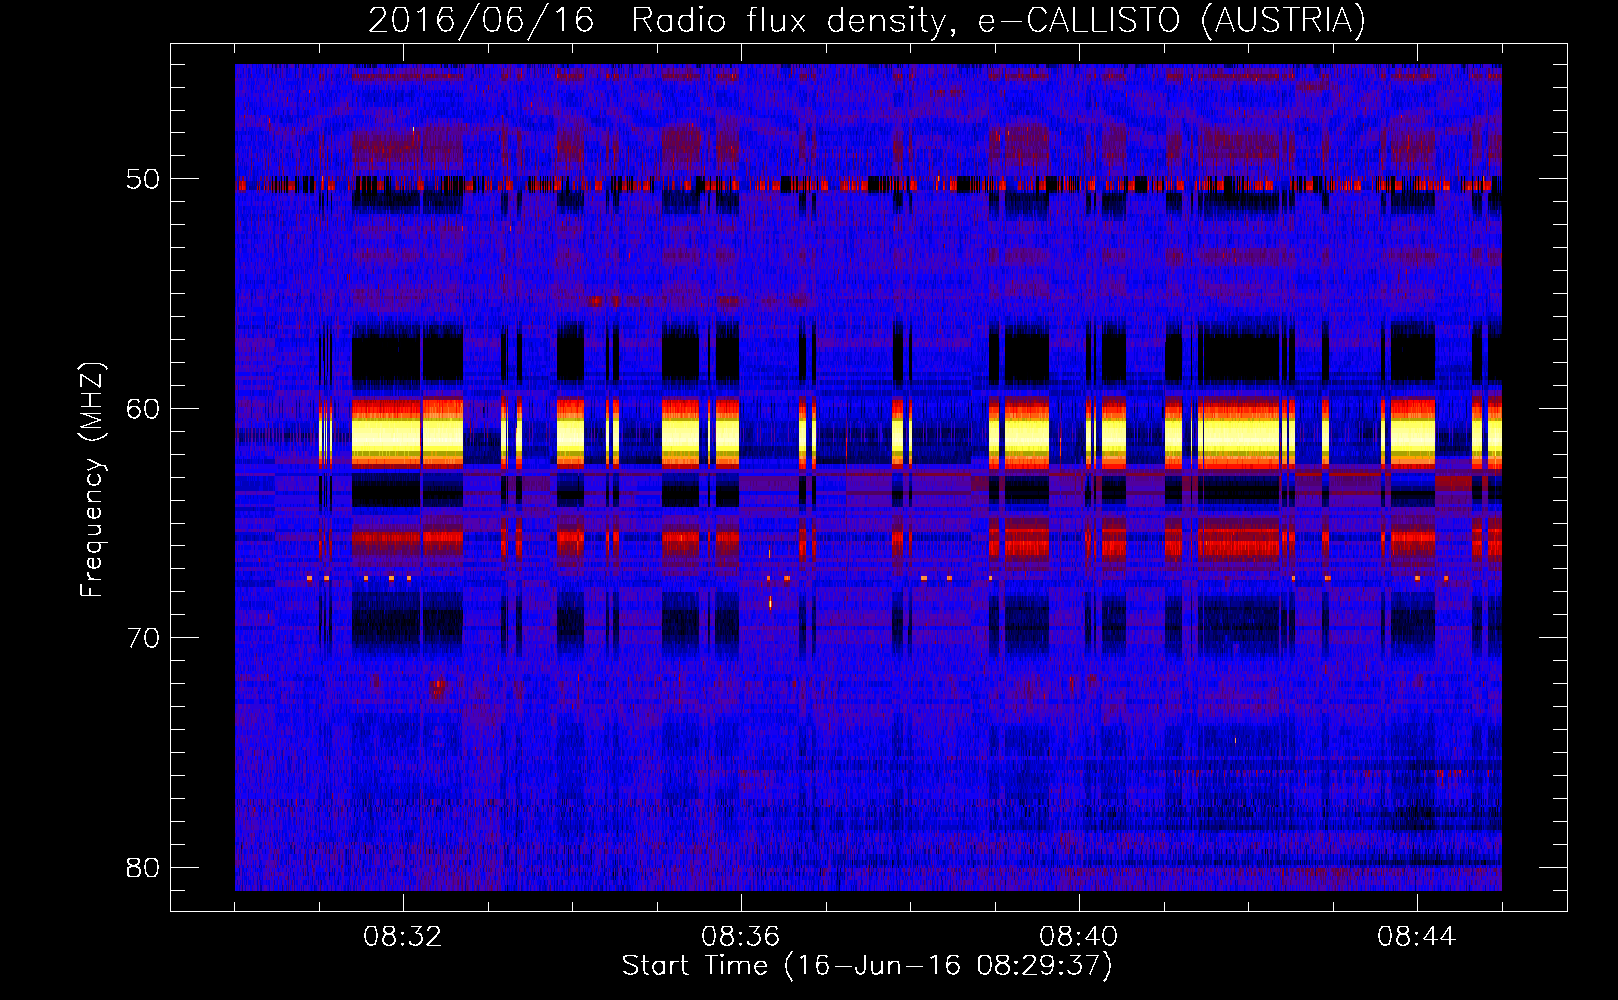This screenshot has width=1618, height=1000.
Task: Click the 'Start Time (16-Jun-16 08:29:37)' axis label
Action: (867, 966)
